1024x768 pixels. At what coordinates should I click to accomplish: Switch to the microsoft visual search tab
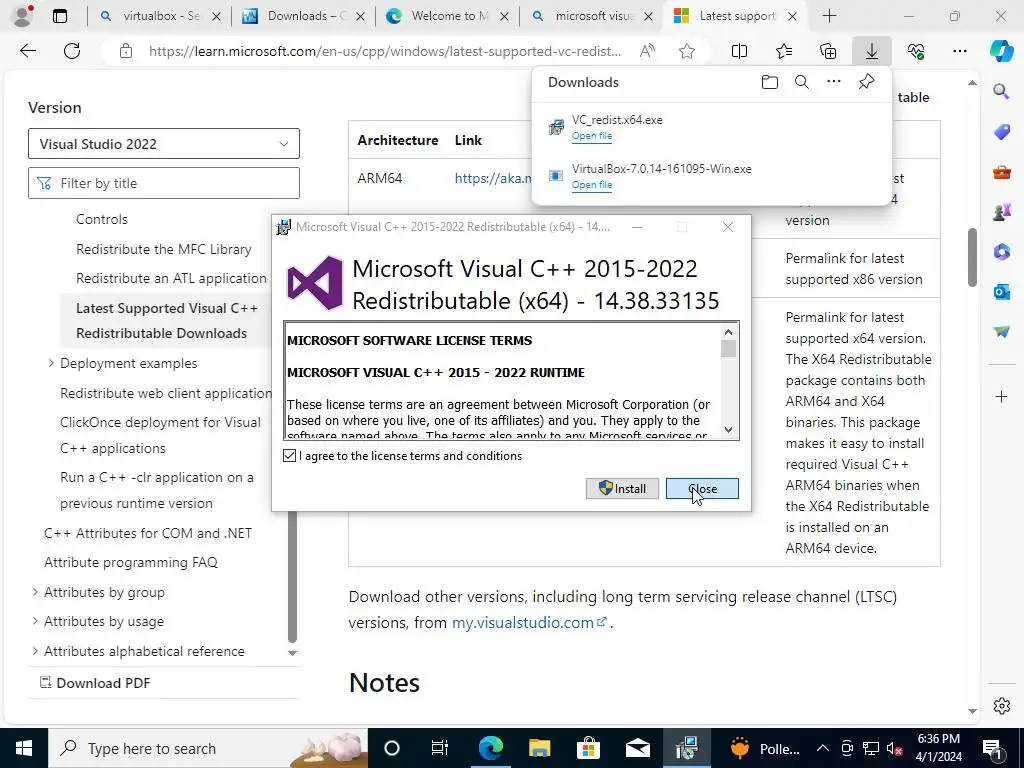pos(592,16)
